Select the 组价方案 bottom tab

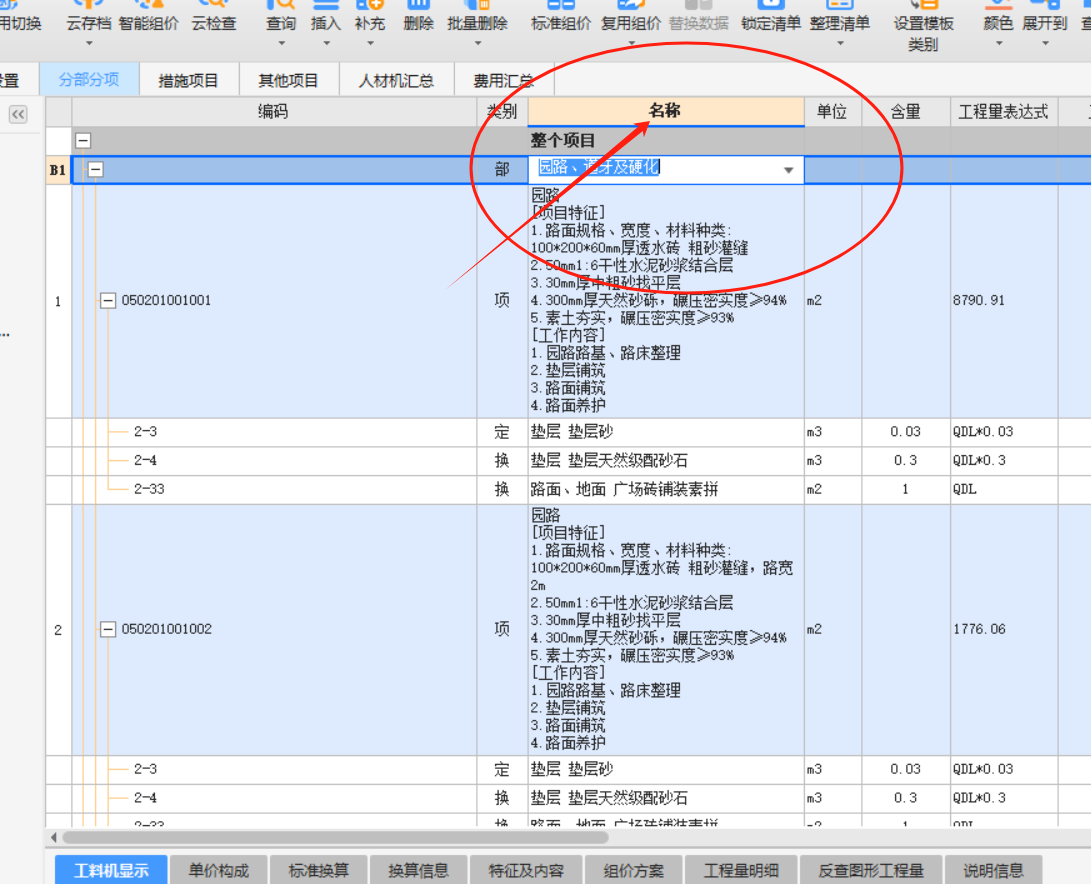coord(633,870)
